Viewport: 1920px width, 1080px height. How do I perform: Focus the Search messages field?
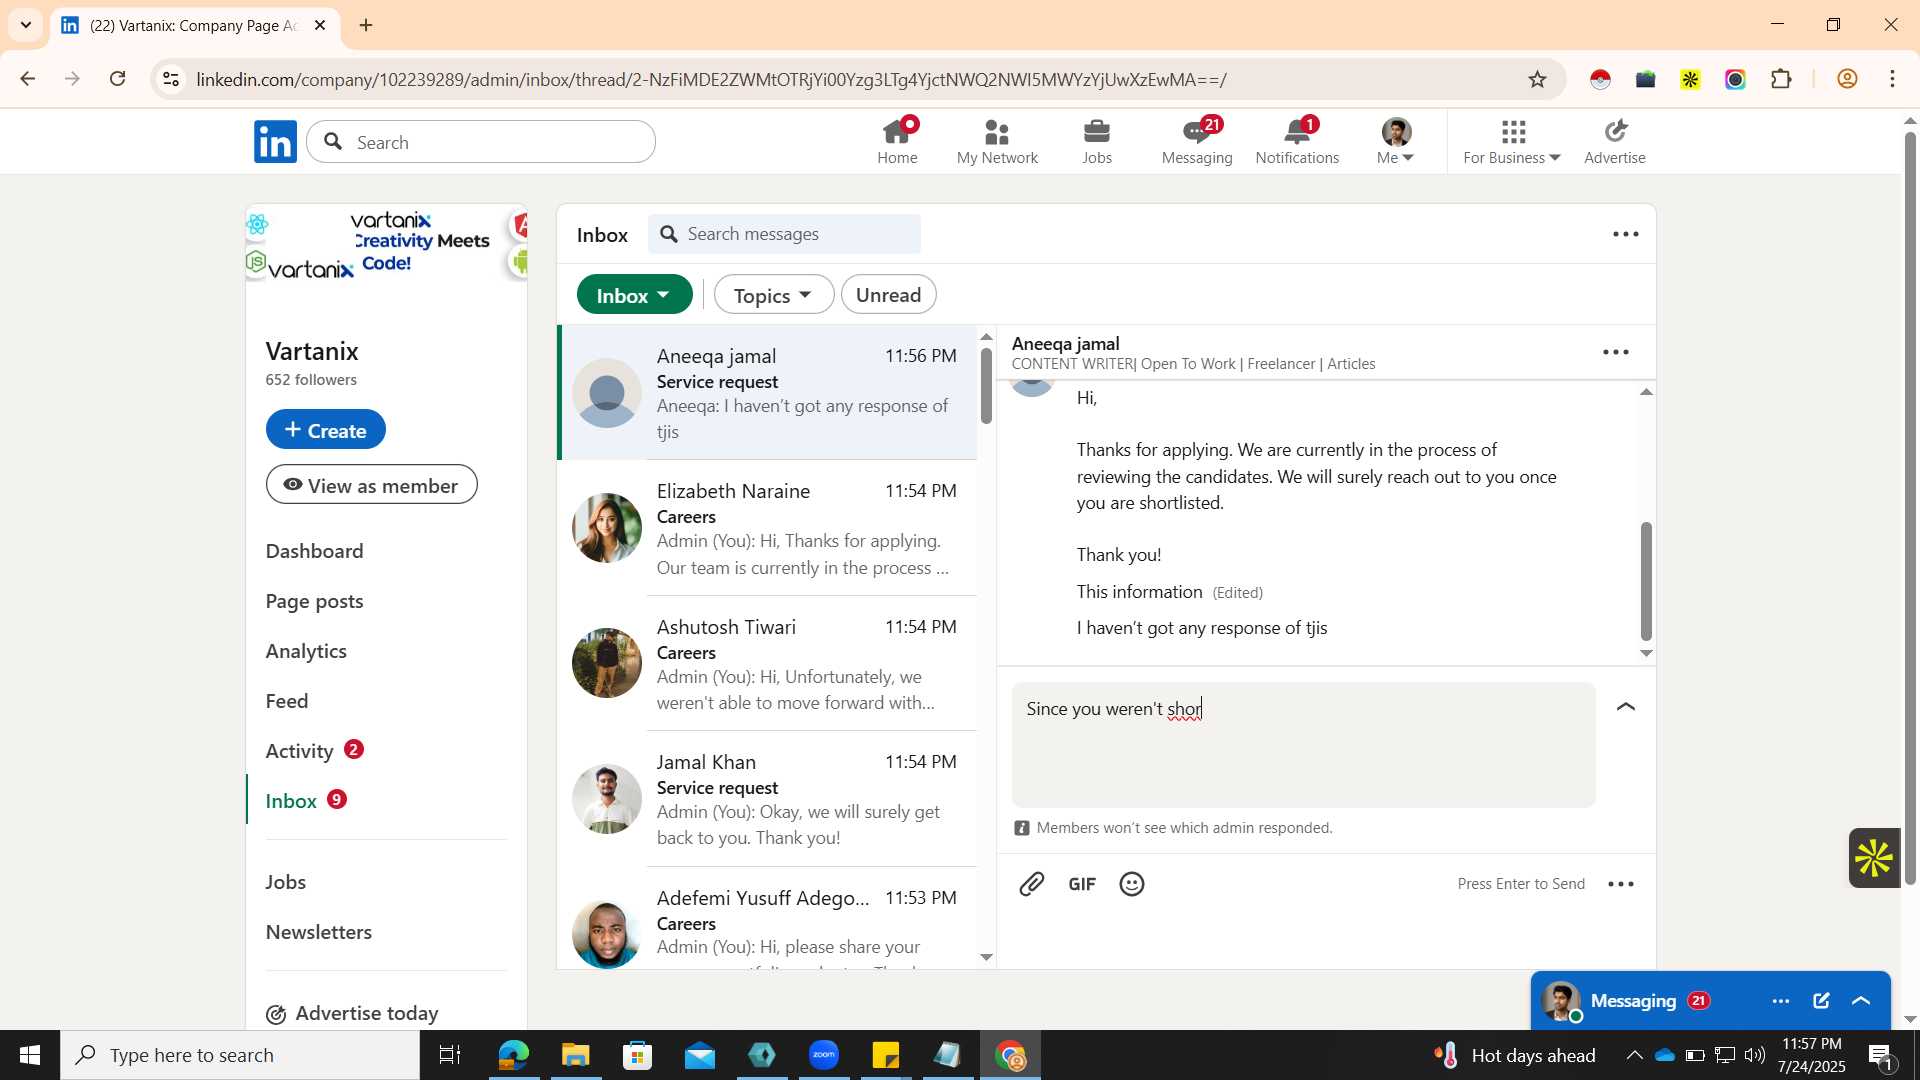(784, 234)
